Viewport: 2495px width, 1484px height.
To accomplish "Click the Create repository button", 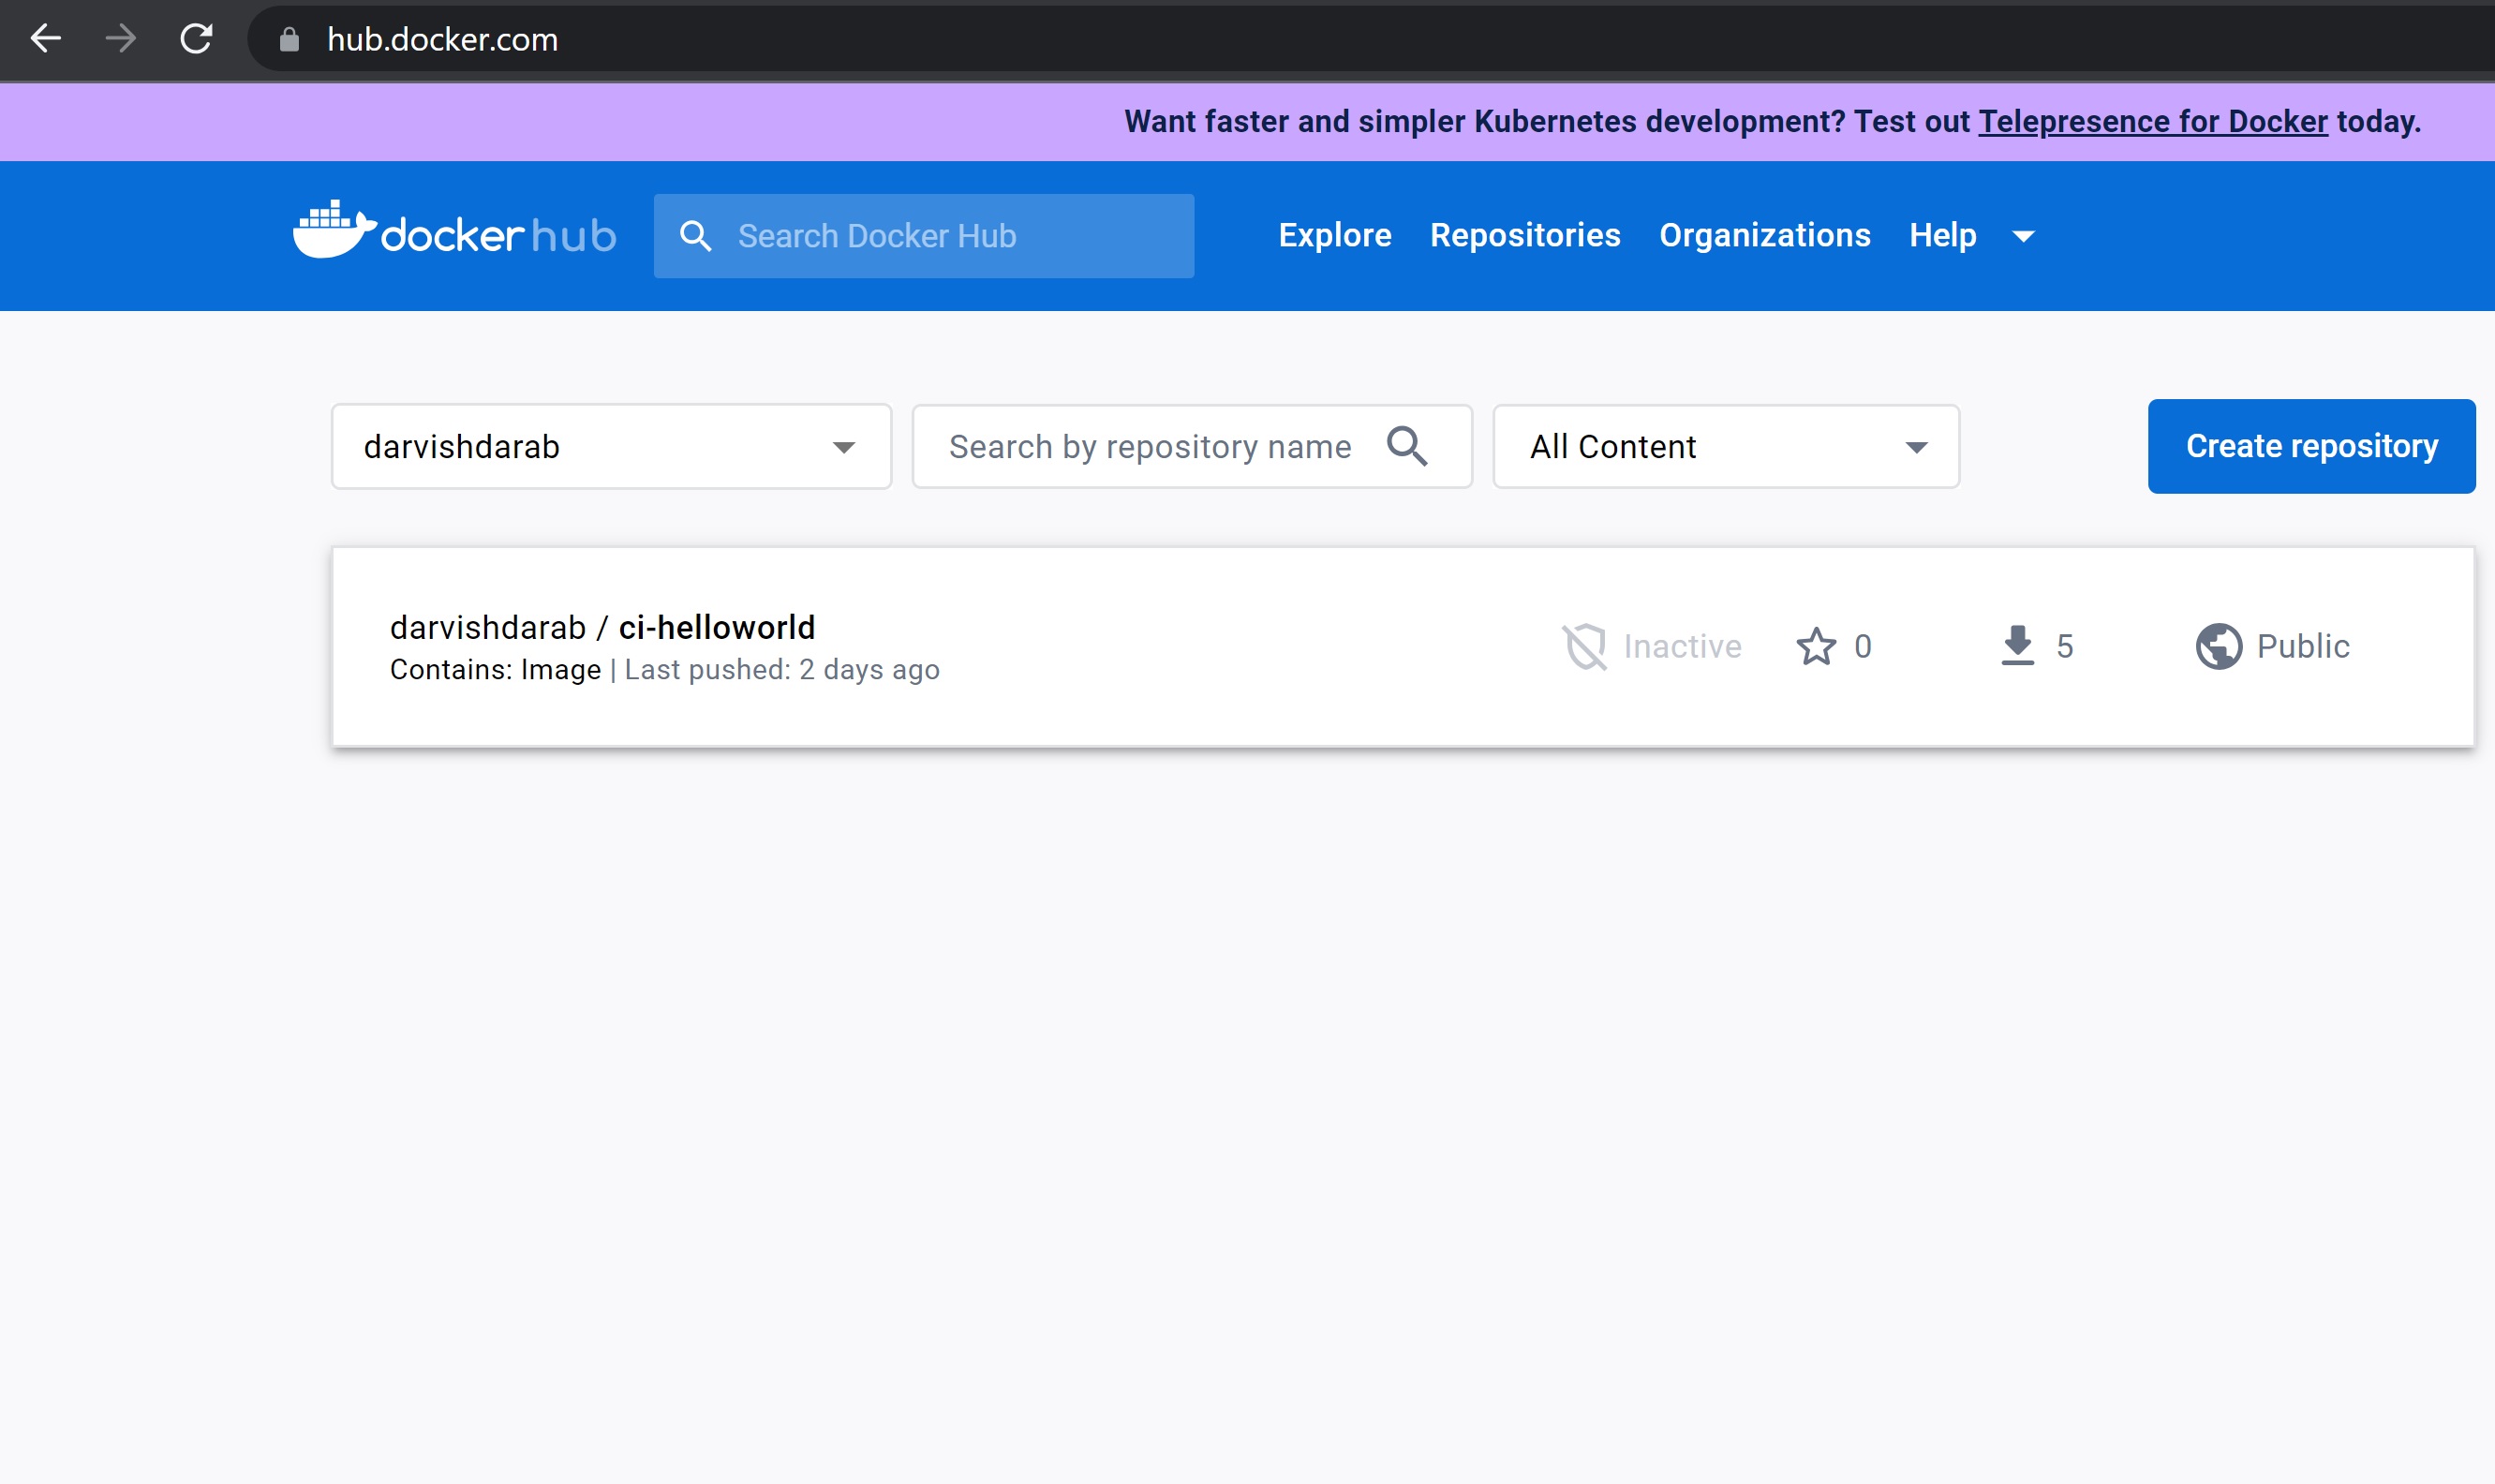I will (2311, 446).
